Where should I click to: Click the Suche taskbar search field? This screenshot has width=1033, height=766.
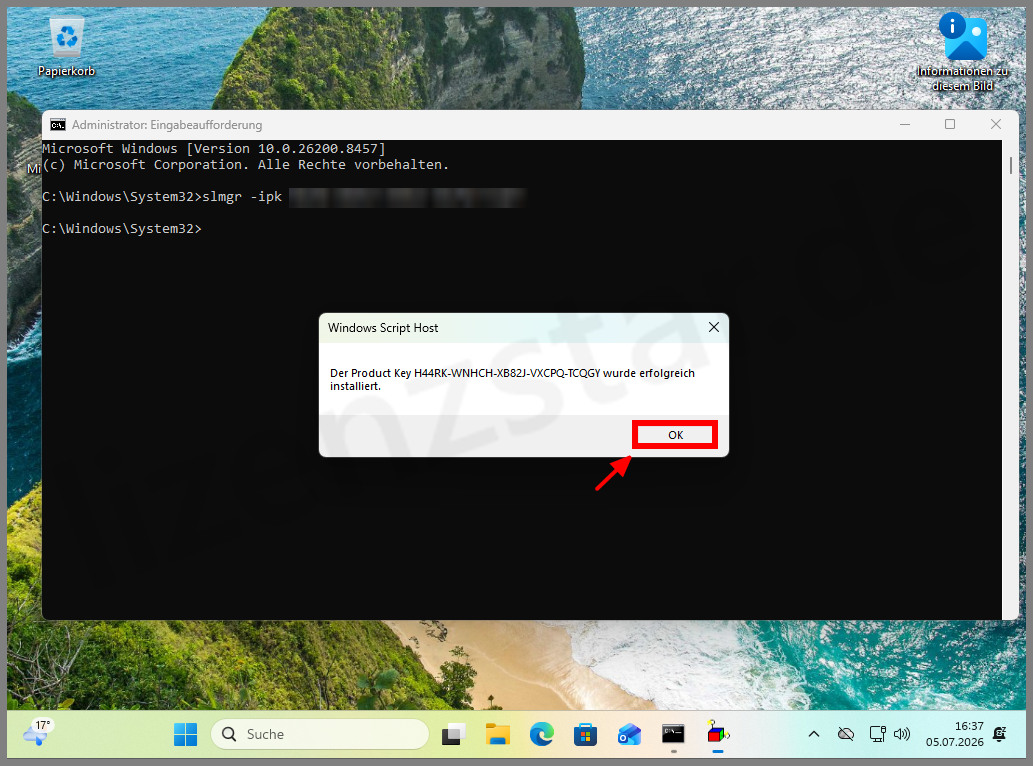[x=320, y=734]
